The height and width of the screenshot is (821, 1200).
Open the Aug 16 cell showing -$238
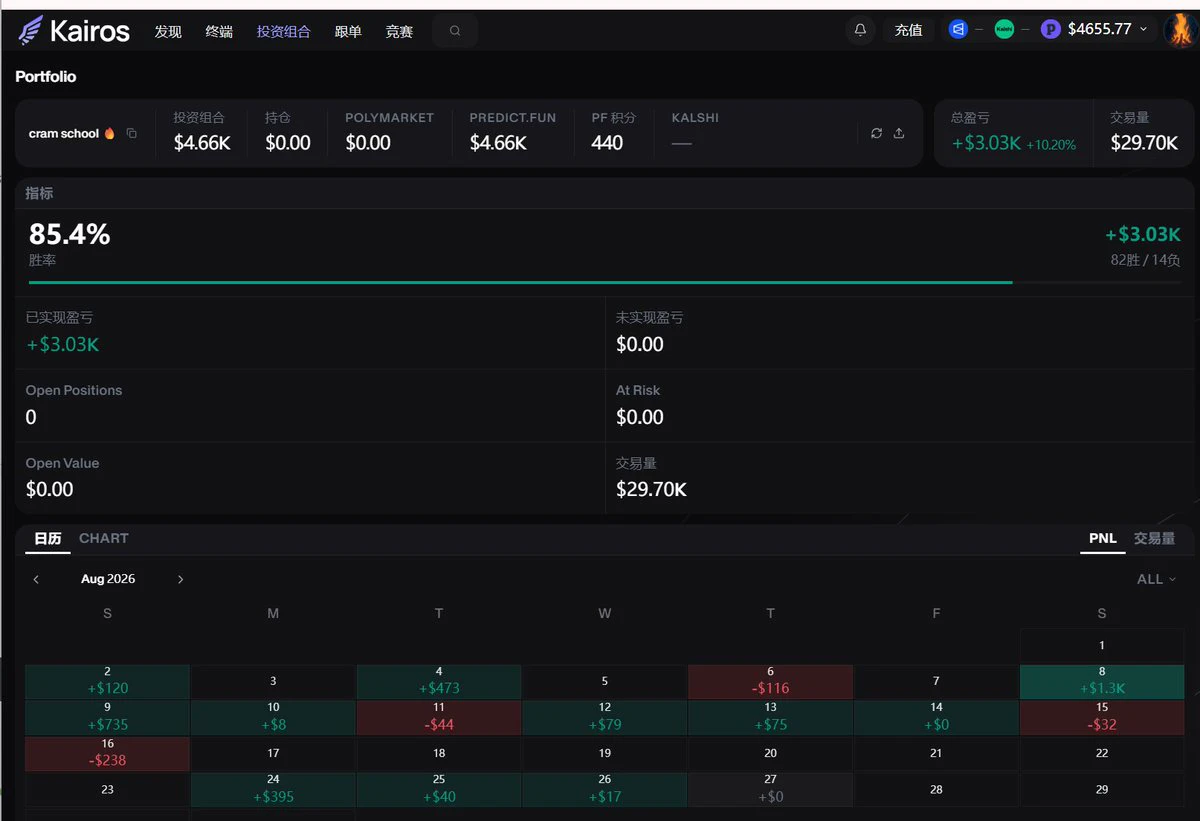(108, 753)
